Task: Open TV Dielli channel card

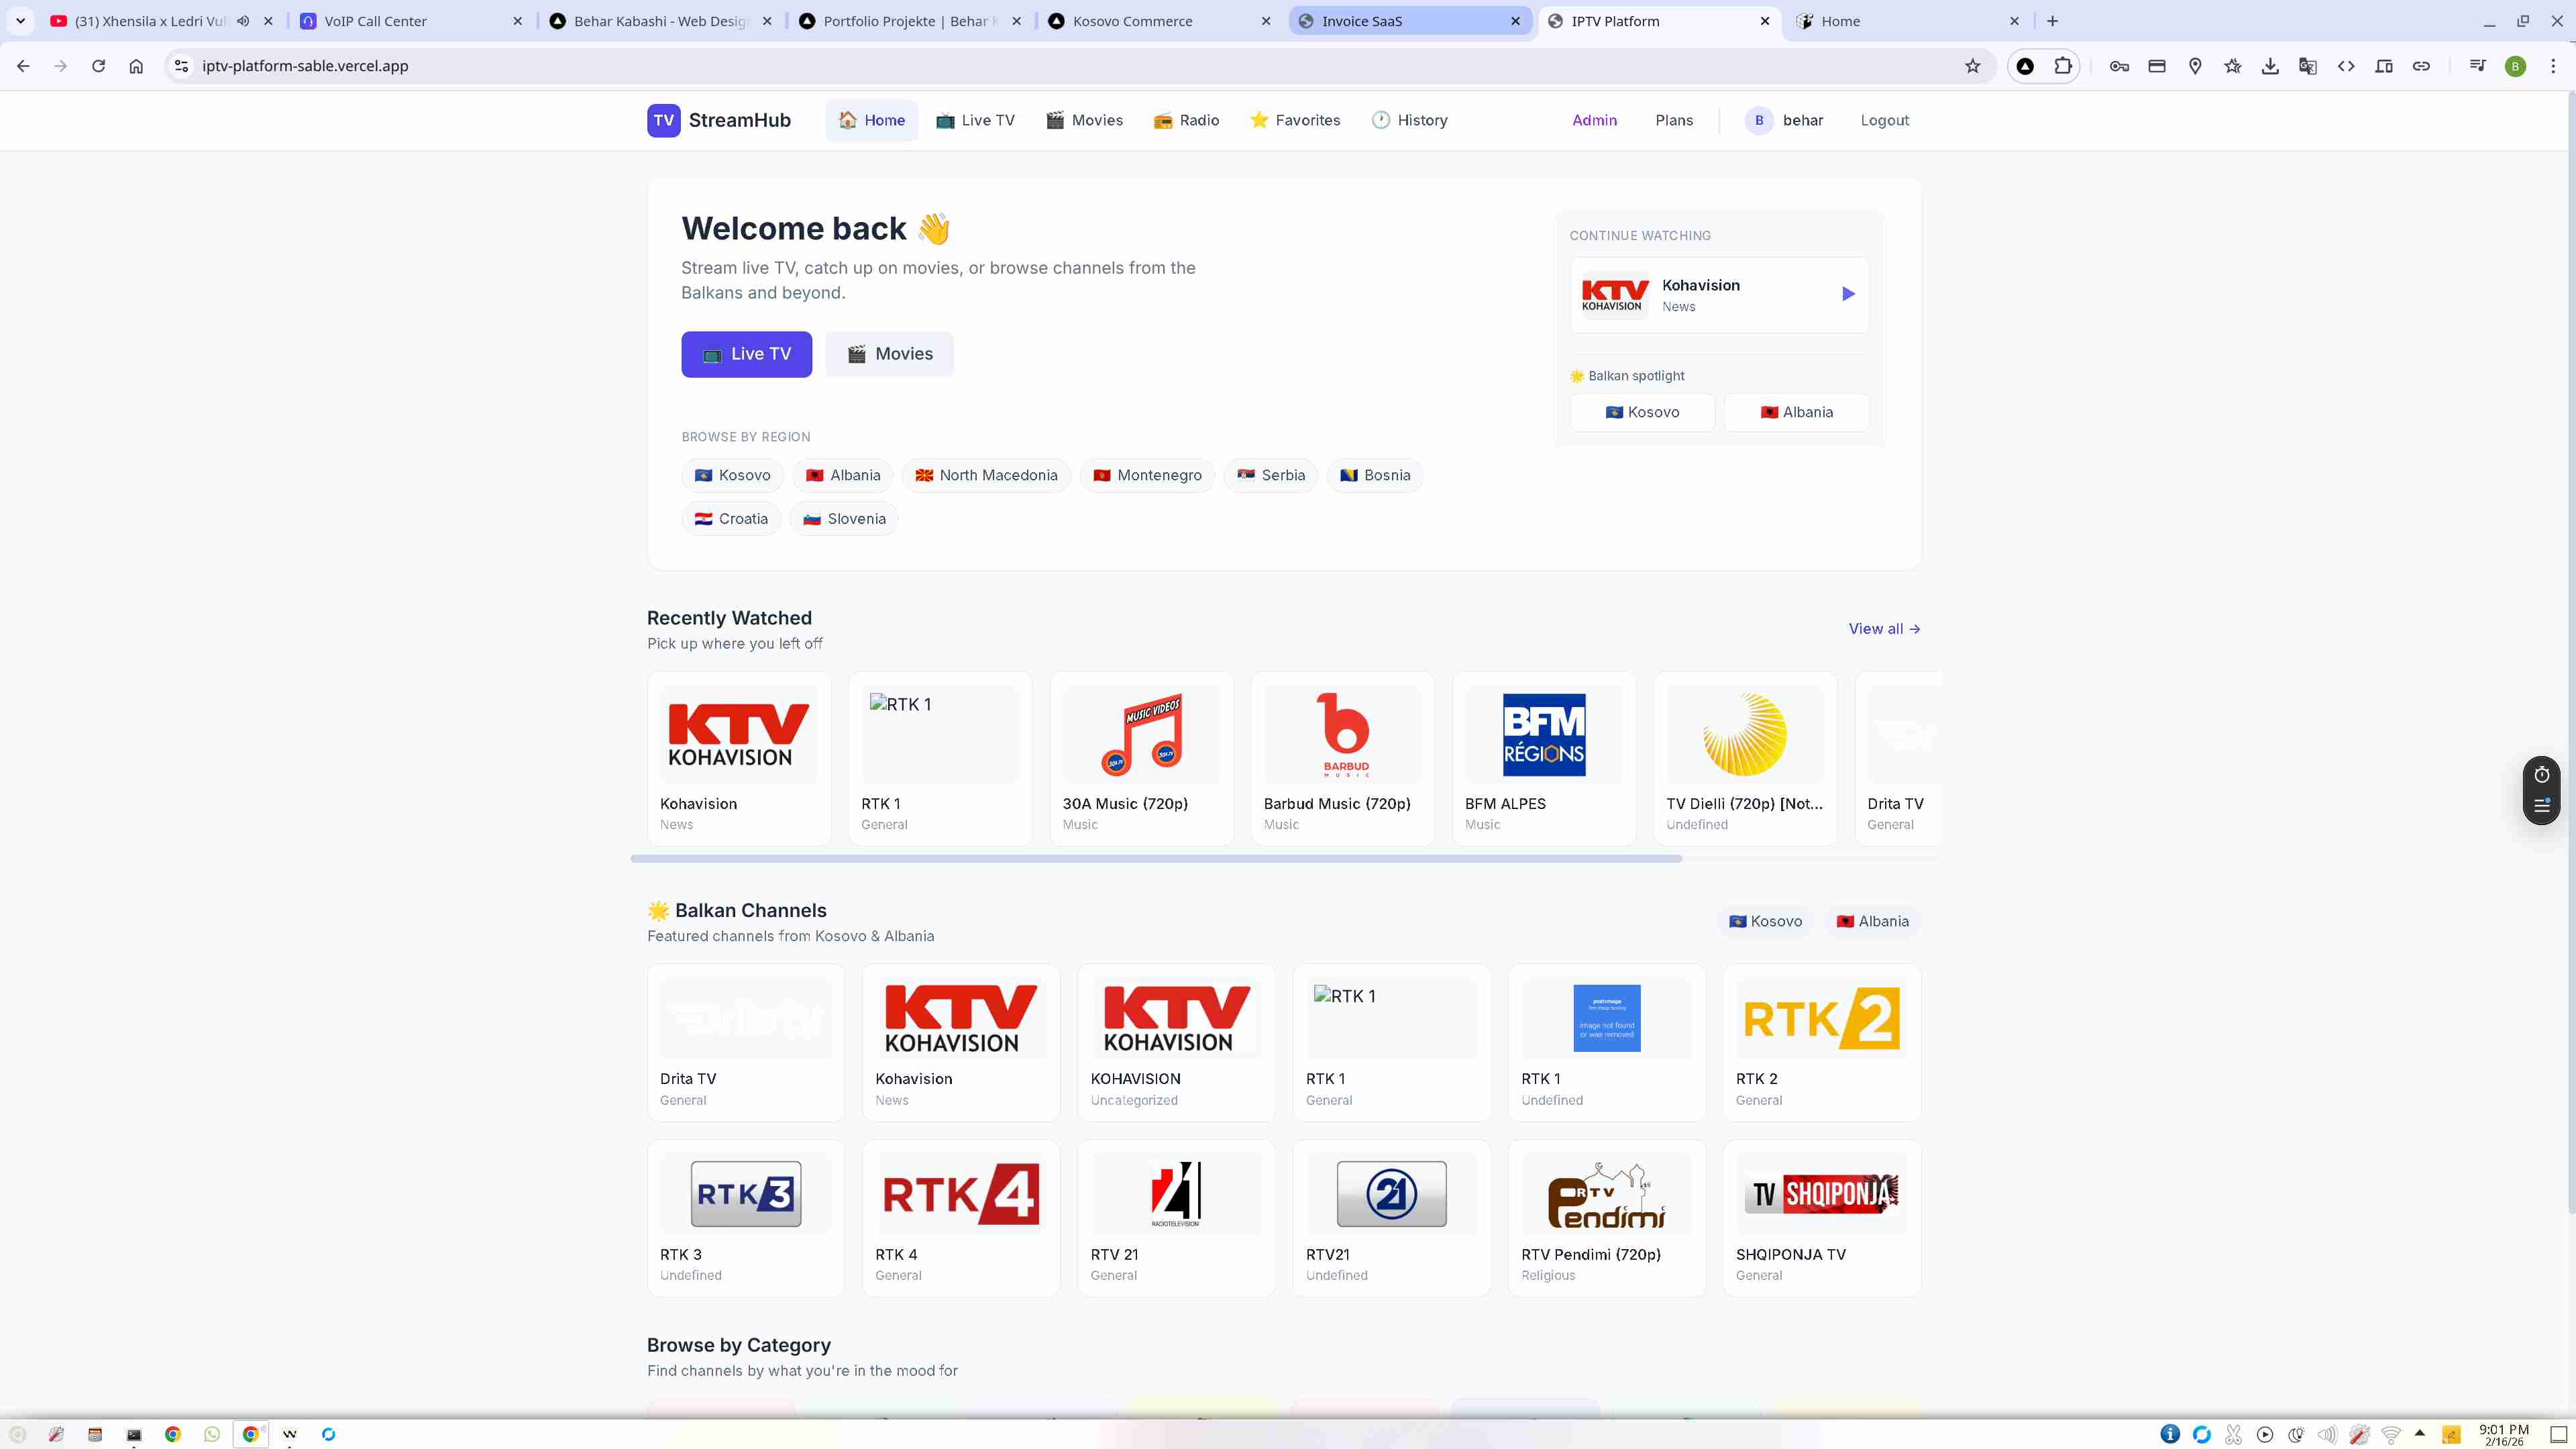Action: tap(1745, 759)
